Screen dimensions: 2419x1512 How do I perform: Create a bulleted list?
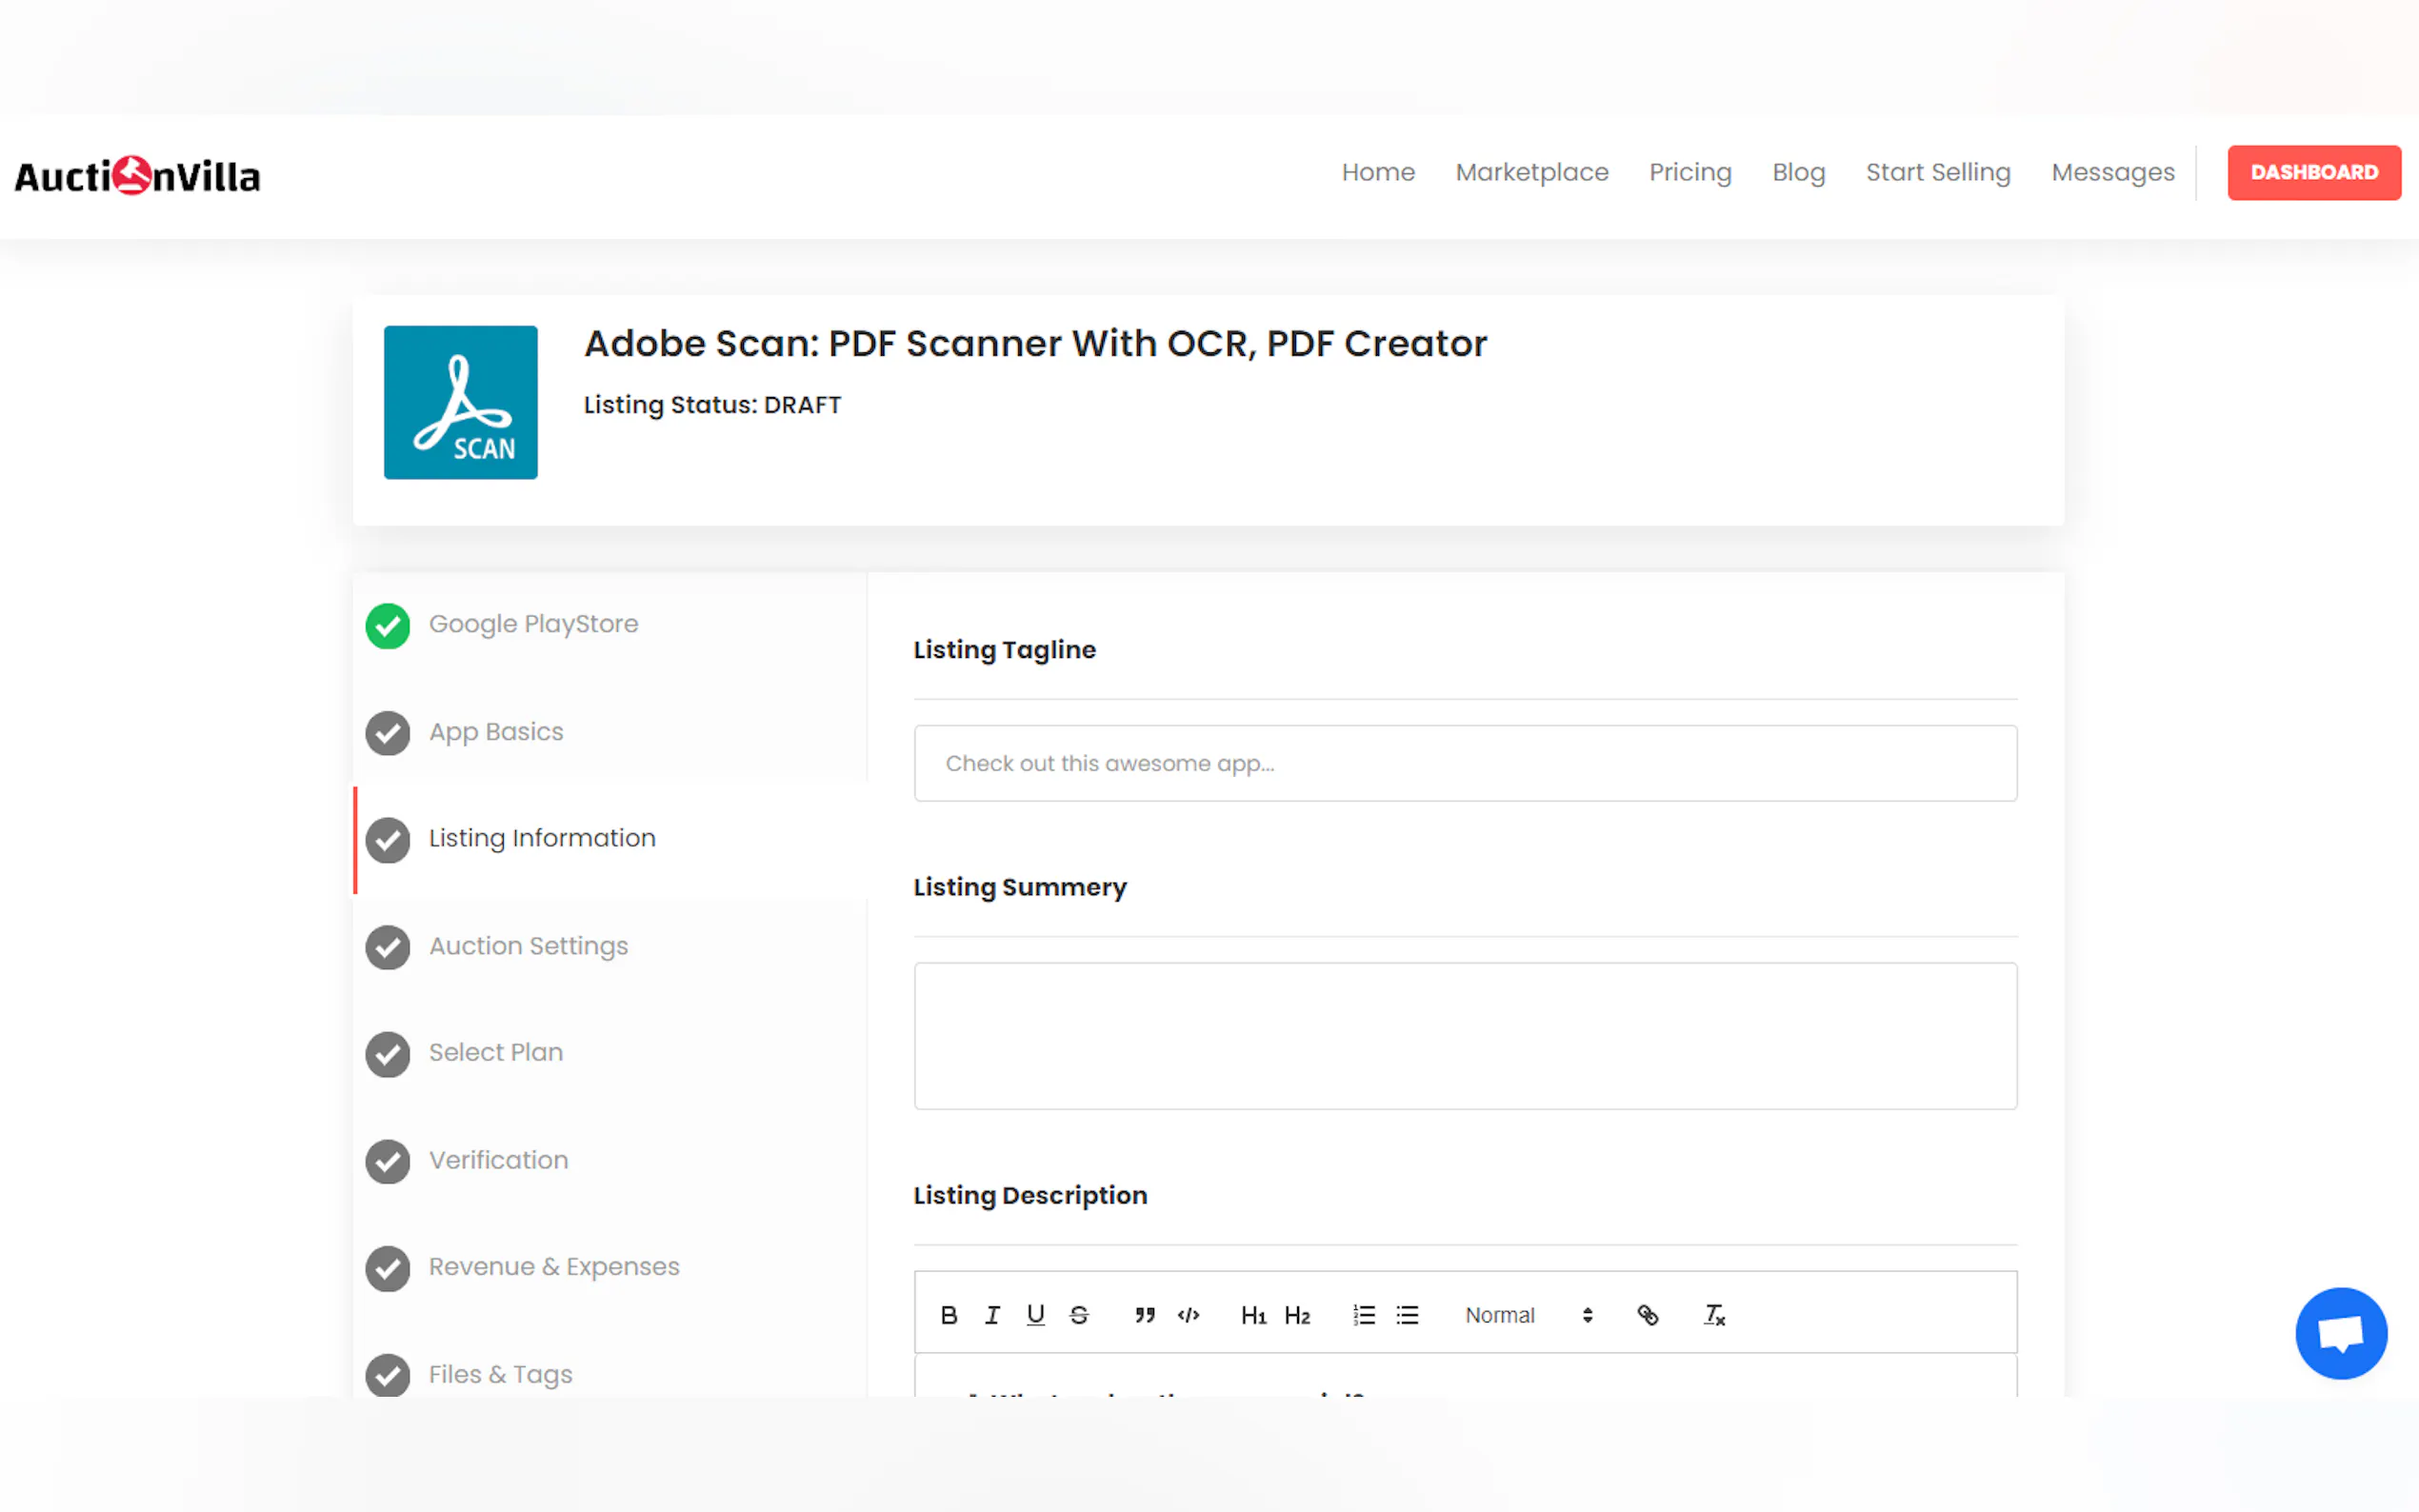click(1407, 1315)
